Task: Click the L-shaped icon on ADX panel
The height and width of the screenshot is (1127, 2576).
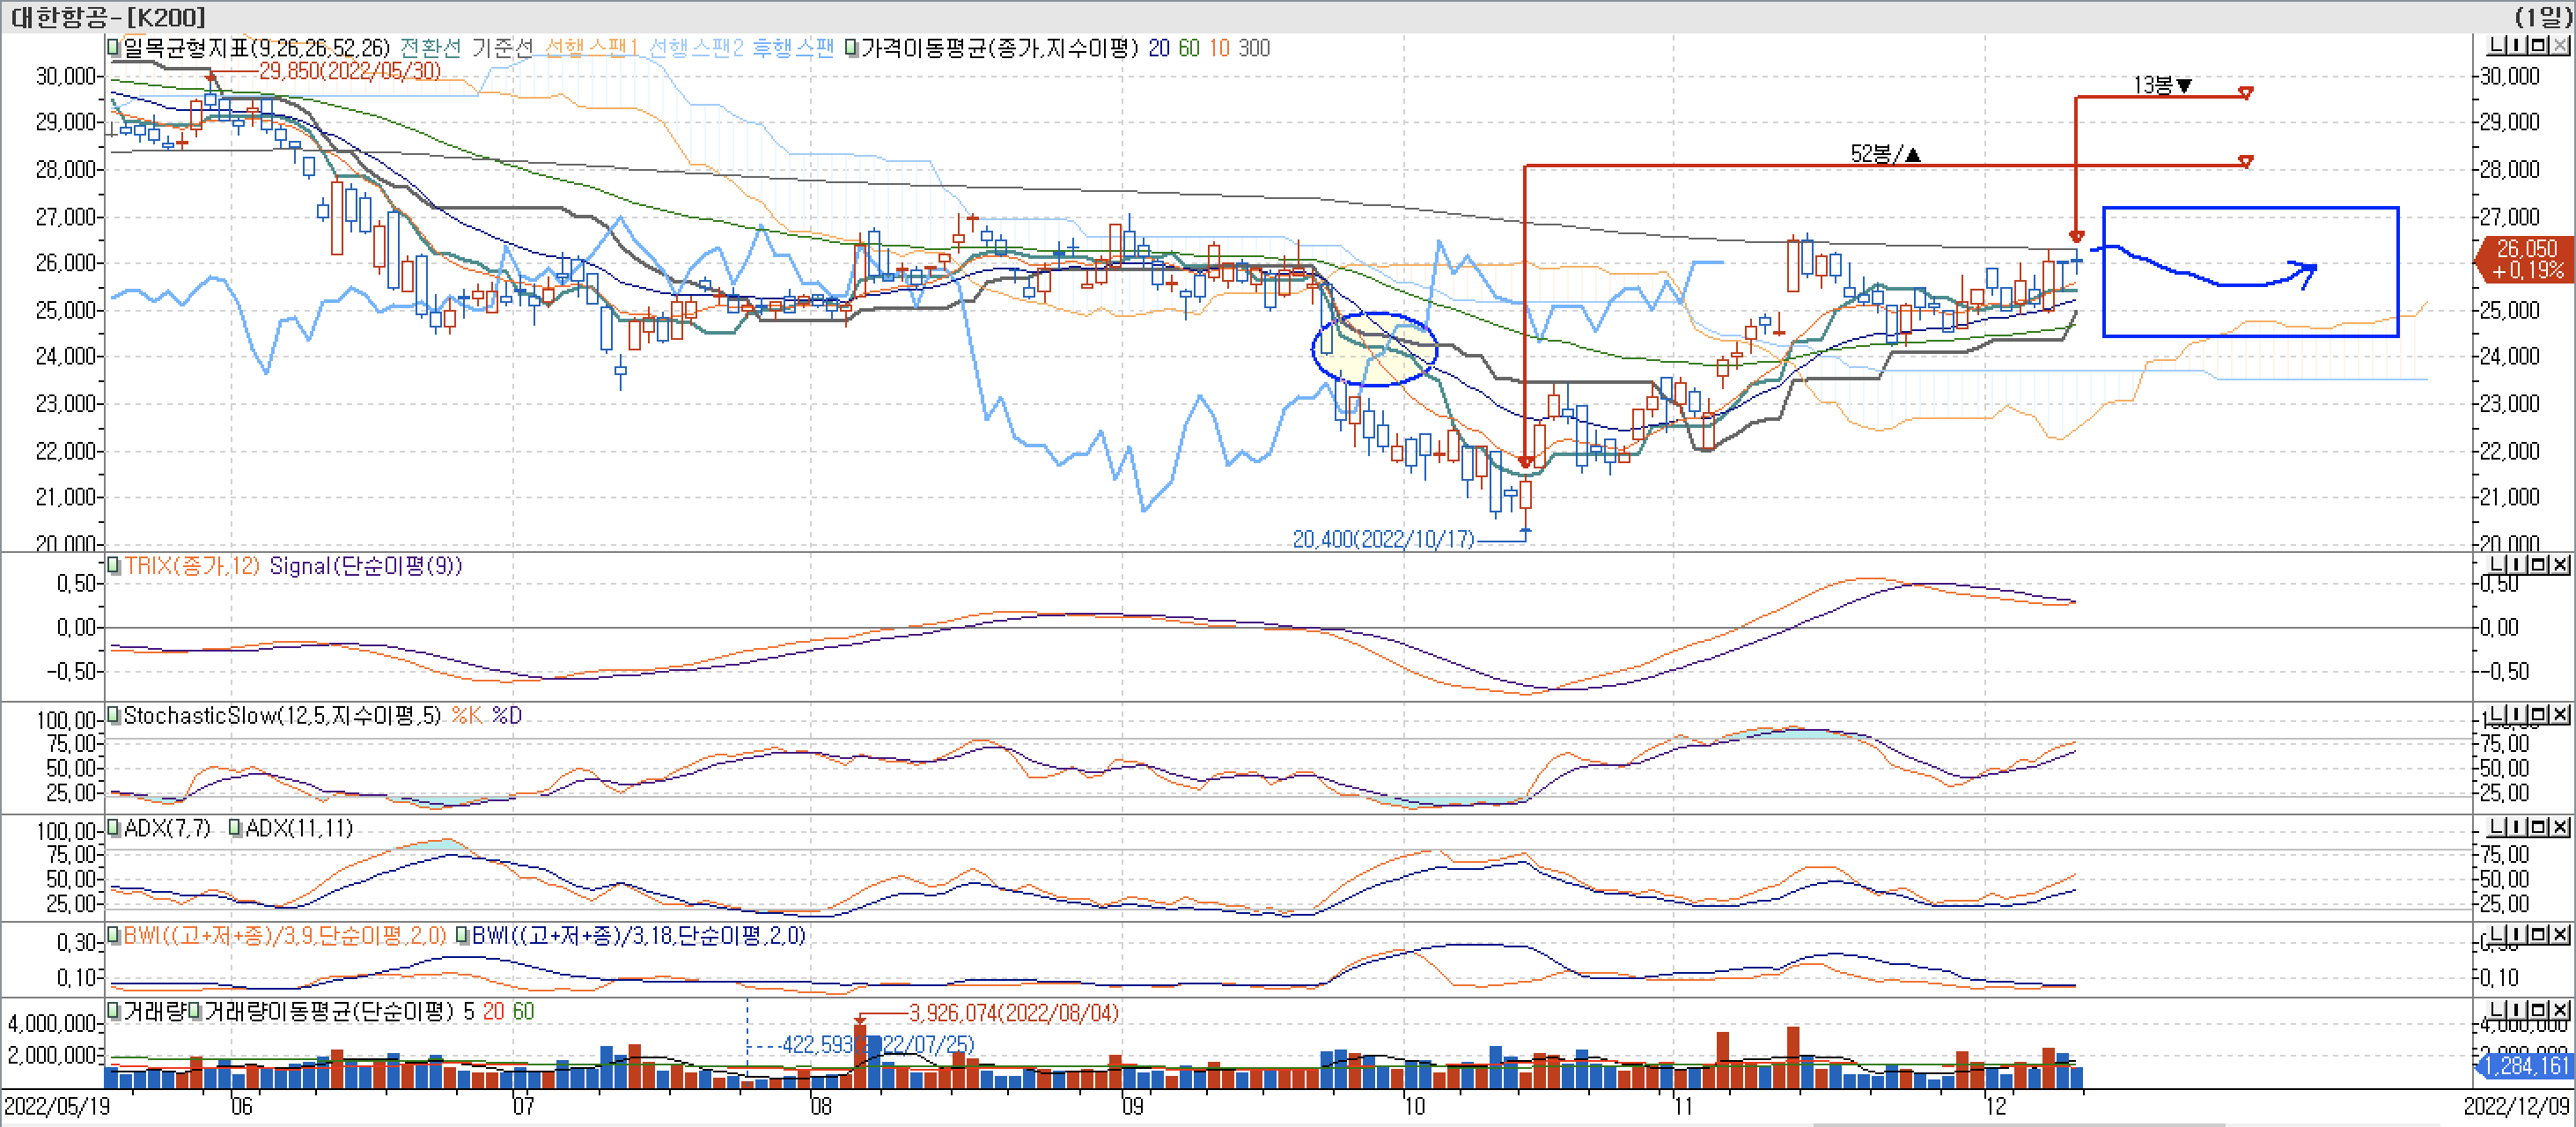Action: pyautogui.click(x=2497, y=827)
